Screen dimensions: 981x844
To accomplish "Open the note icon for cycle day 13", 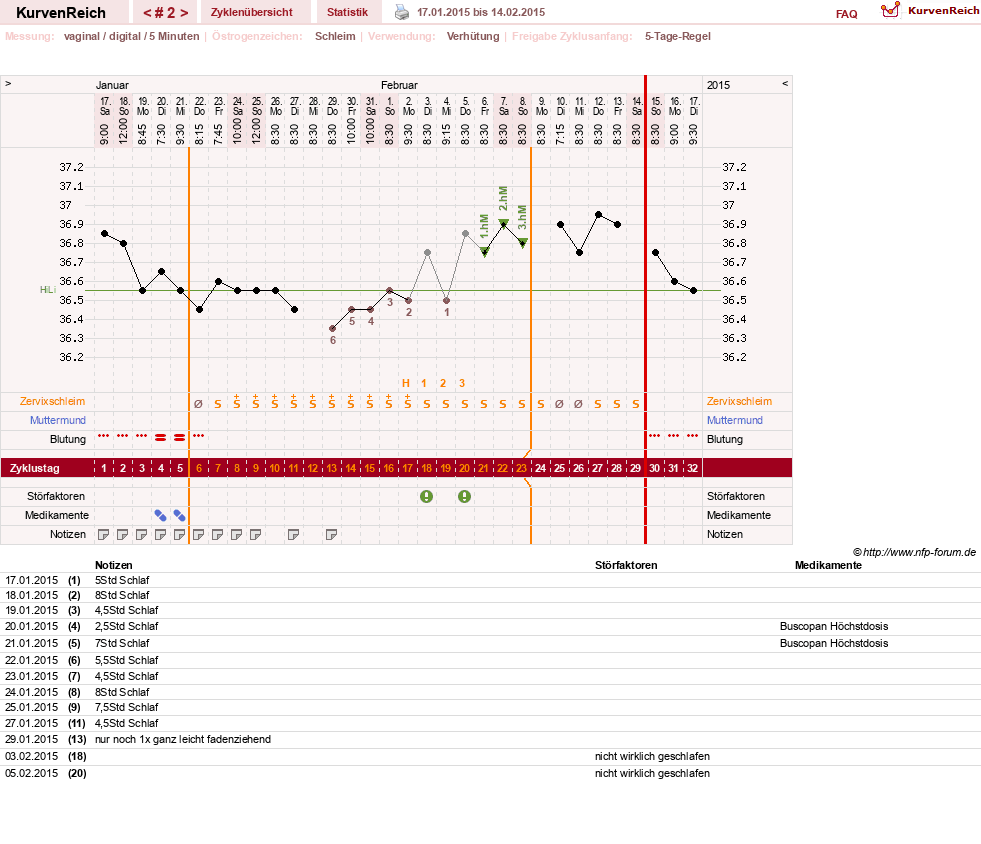I will [332, 534].
